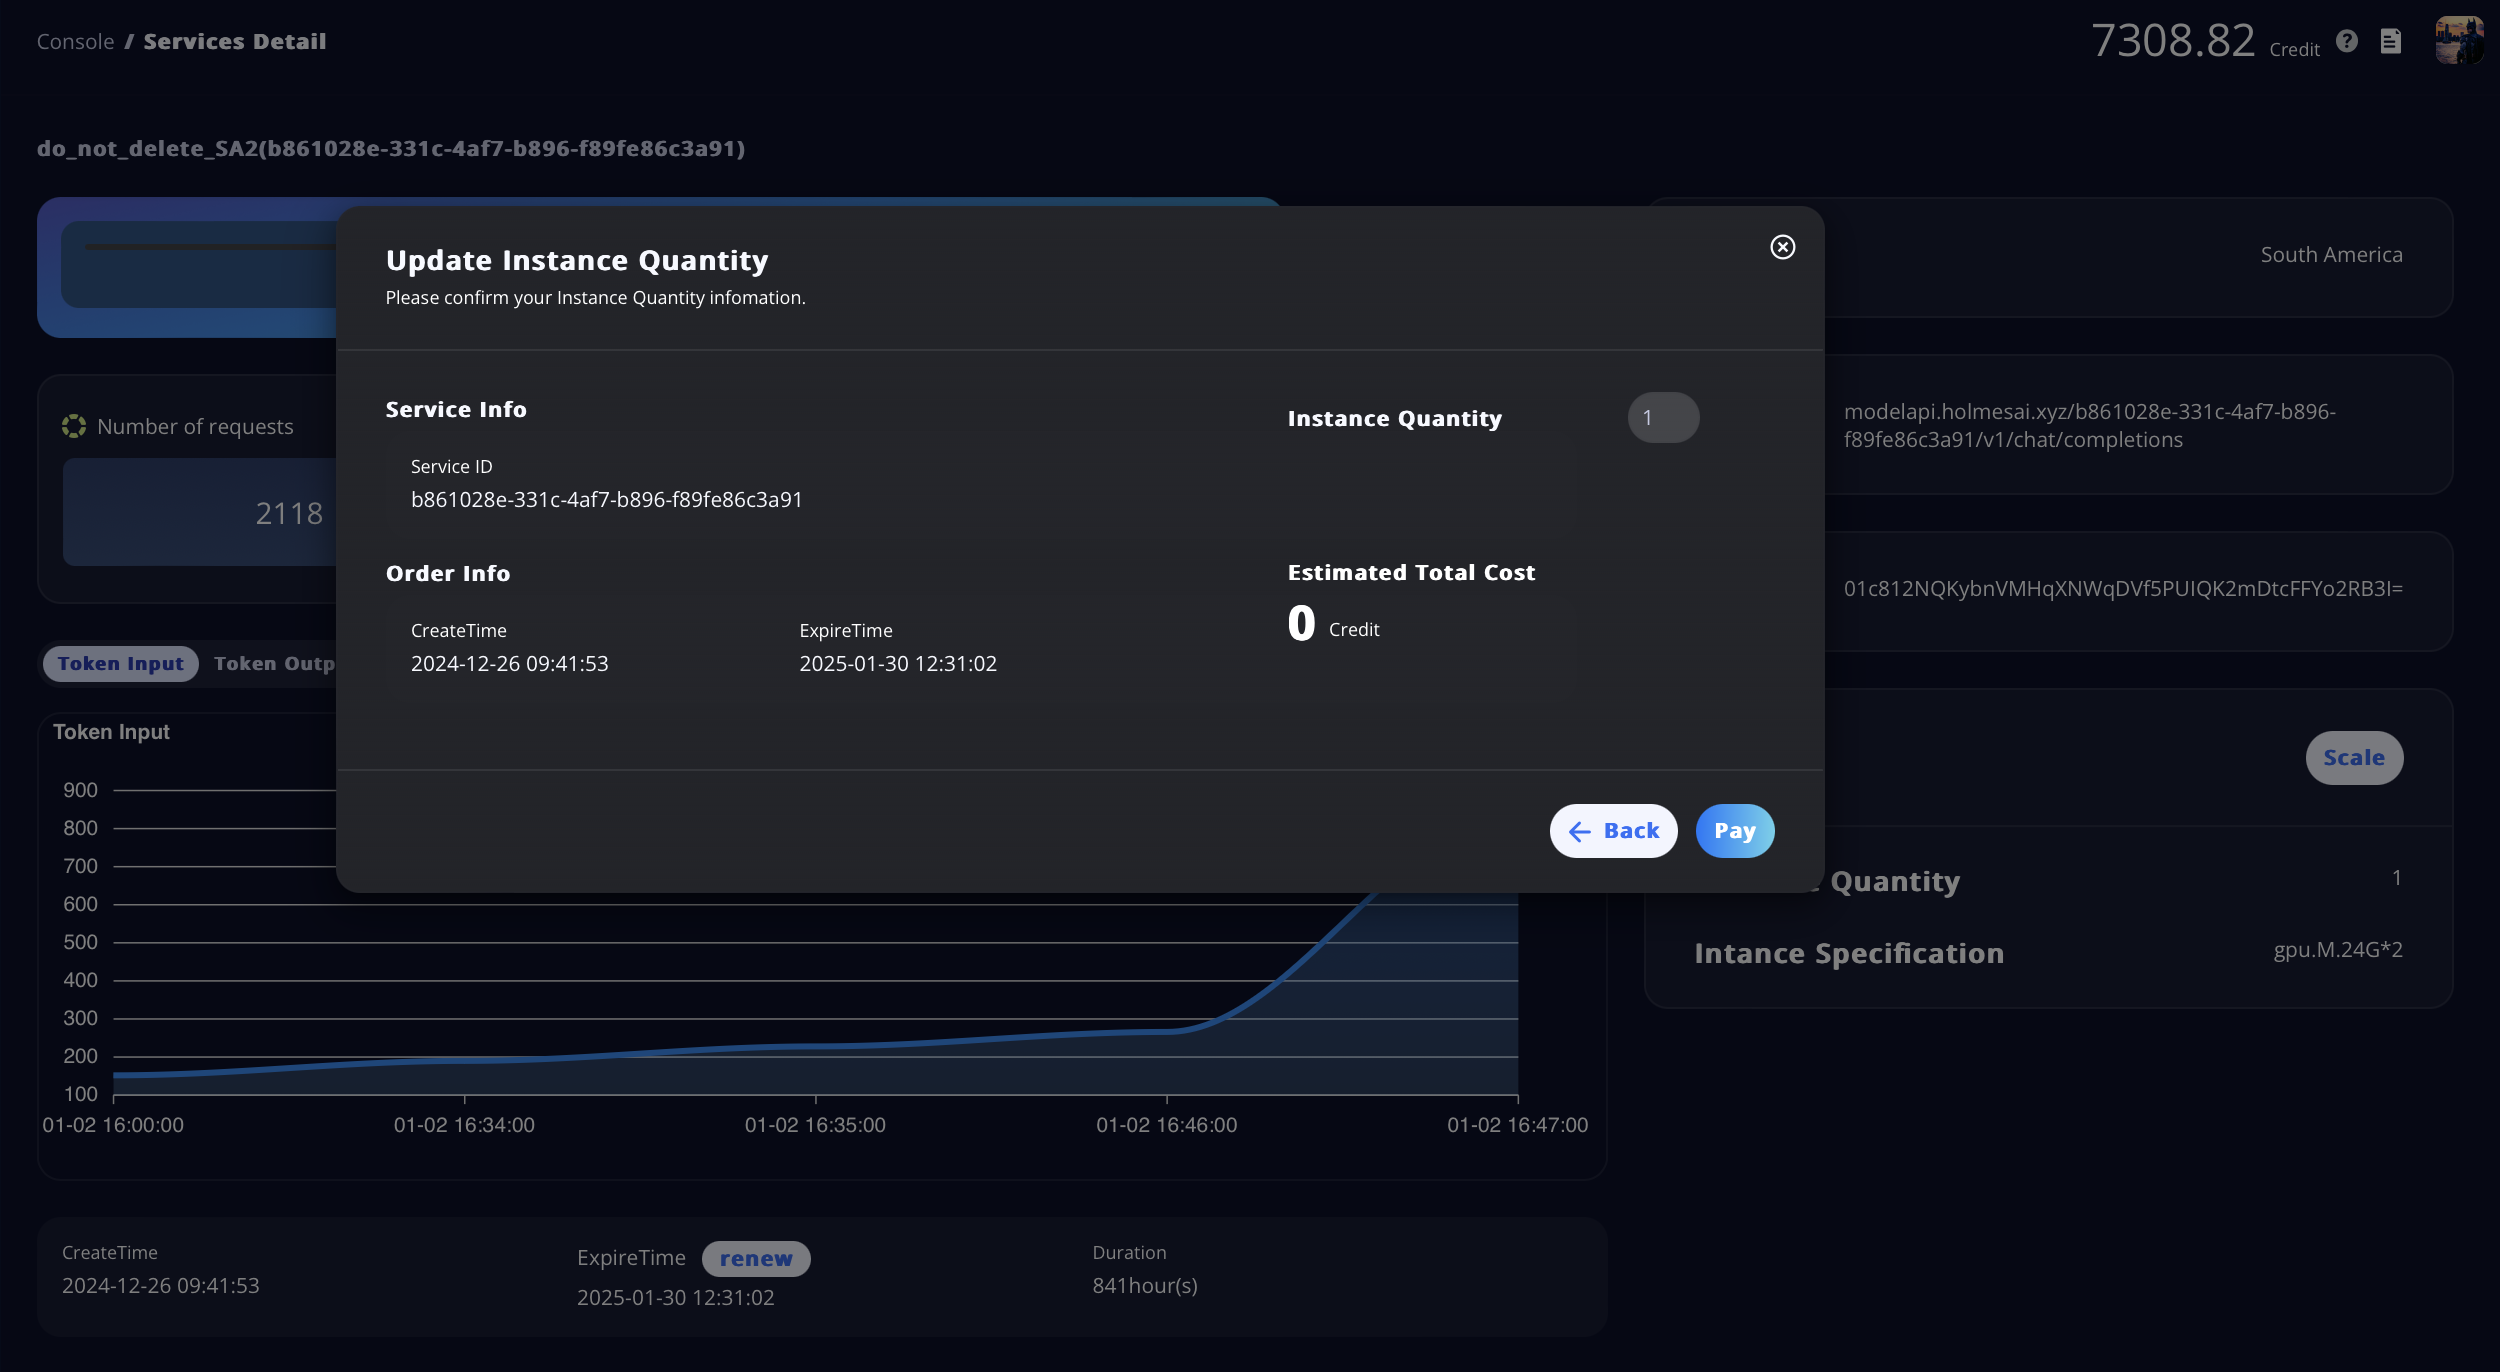Image resolution: width=2500 pixels, height=1372 pixels.
Task: Click the Services Detail breadcrumb
Action: click(x=235, y=42)
